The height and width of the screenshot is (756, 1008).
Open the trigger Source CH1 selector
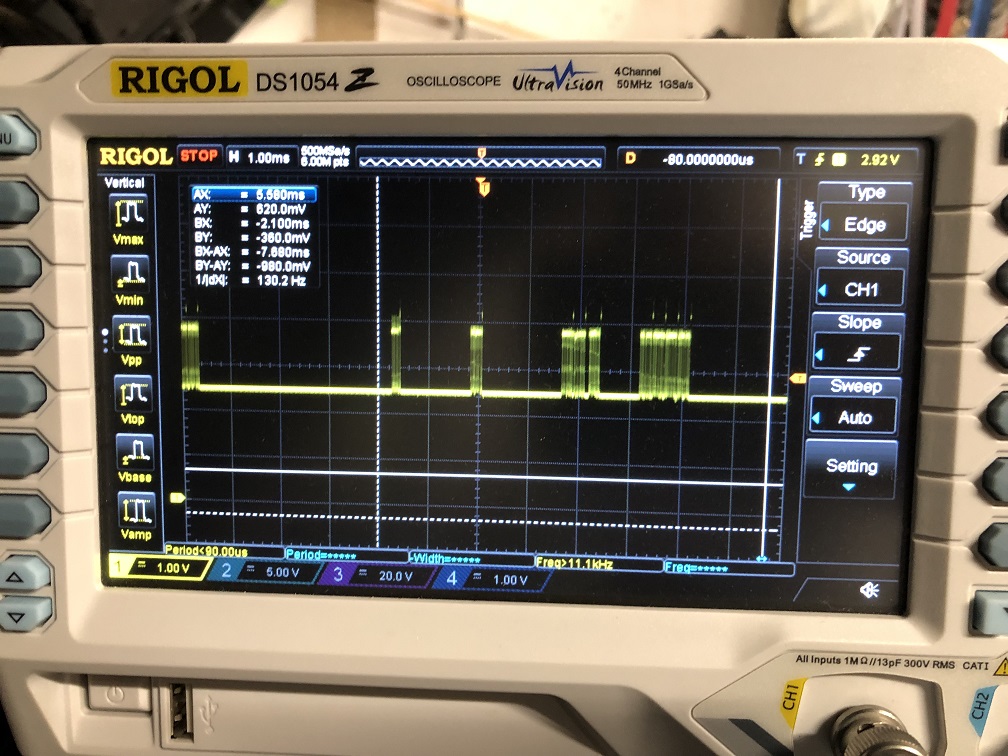[861, 277]
